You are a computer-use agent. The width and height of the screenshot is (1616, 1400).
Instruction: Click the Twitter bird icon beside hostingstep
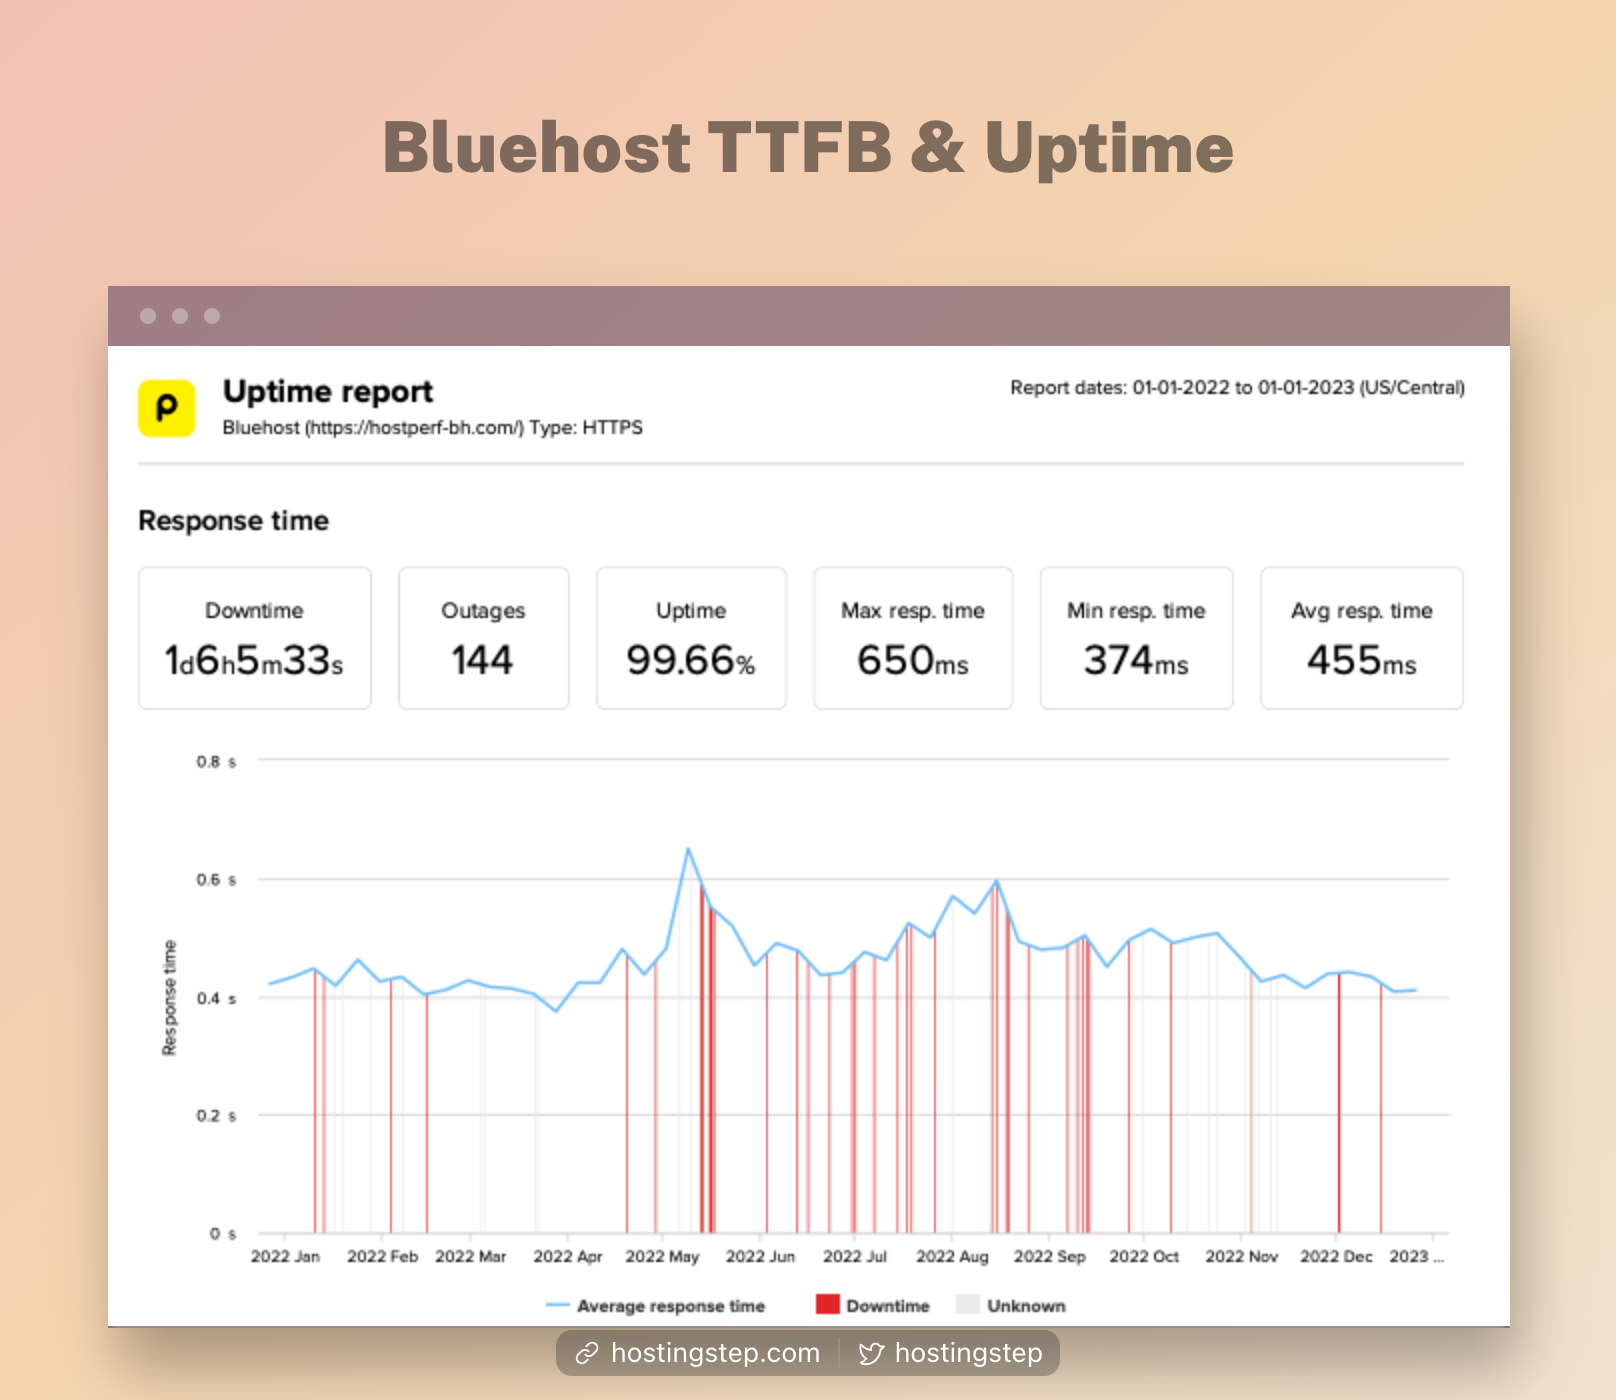point(871,1354)
